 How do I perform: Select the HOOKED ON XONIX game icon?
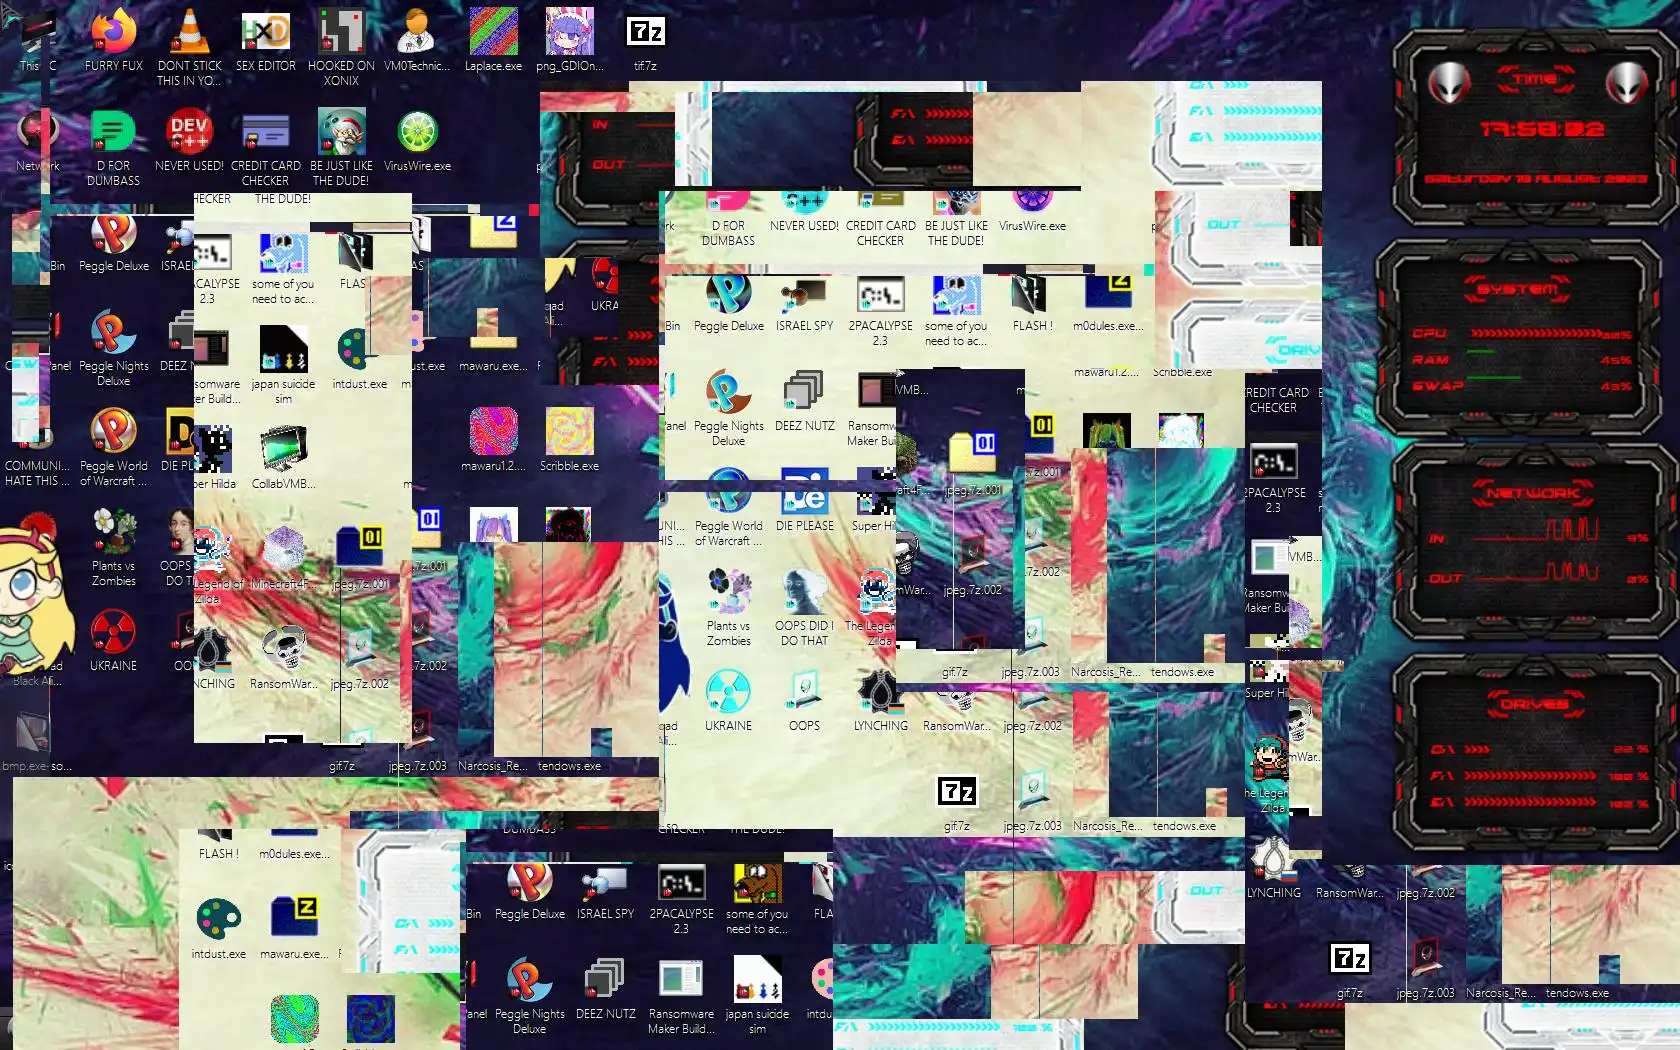pos(341,33)
